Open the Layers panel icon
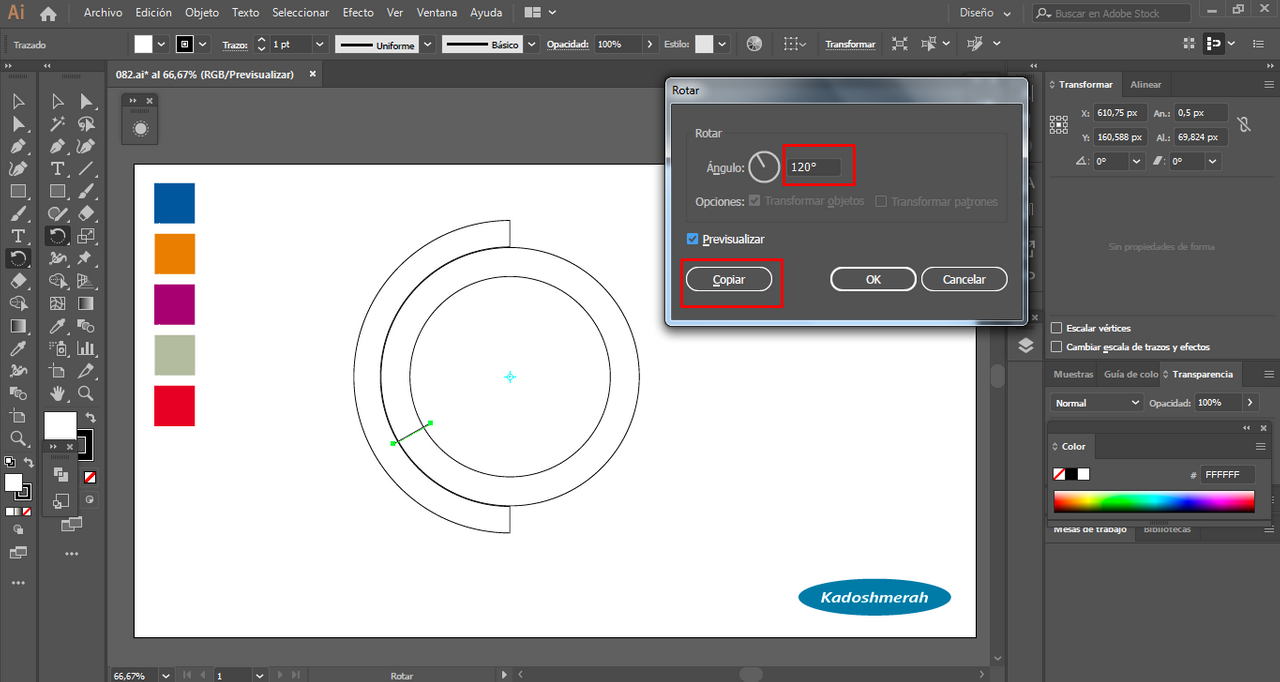 tap(1027, 345)
